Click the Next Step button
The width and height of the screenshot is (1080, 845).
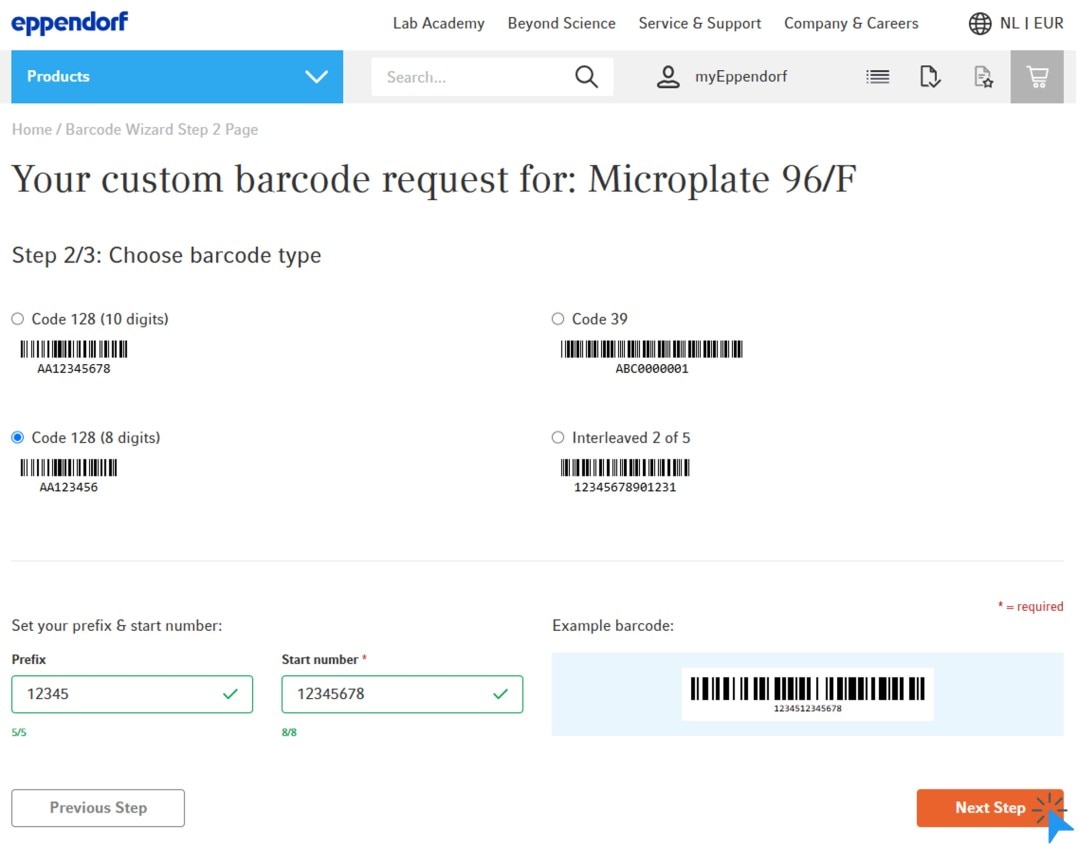989,808
